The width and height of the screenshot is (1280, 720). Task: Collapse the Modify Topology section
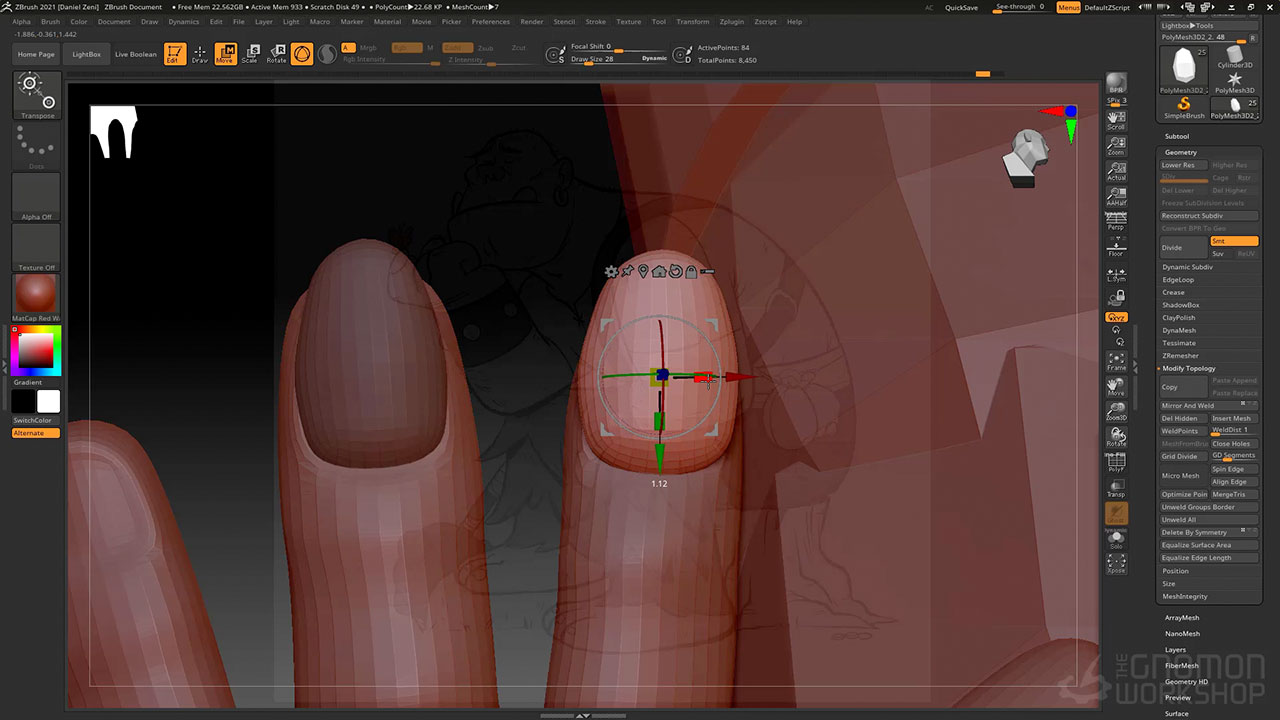click(1188, 369)
